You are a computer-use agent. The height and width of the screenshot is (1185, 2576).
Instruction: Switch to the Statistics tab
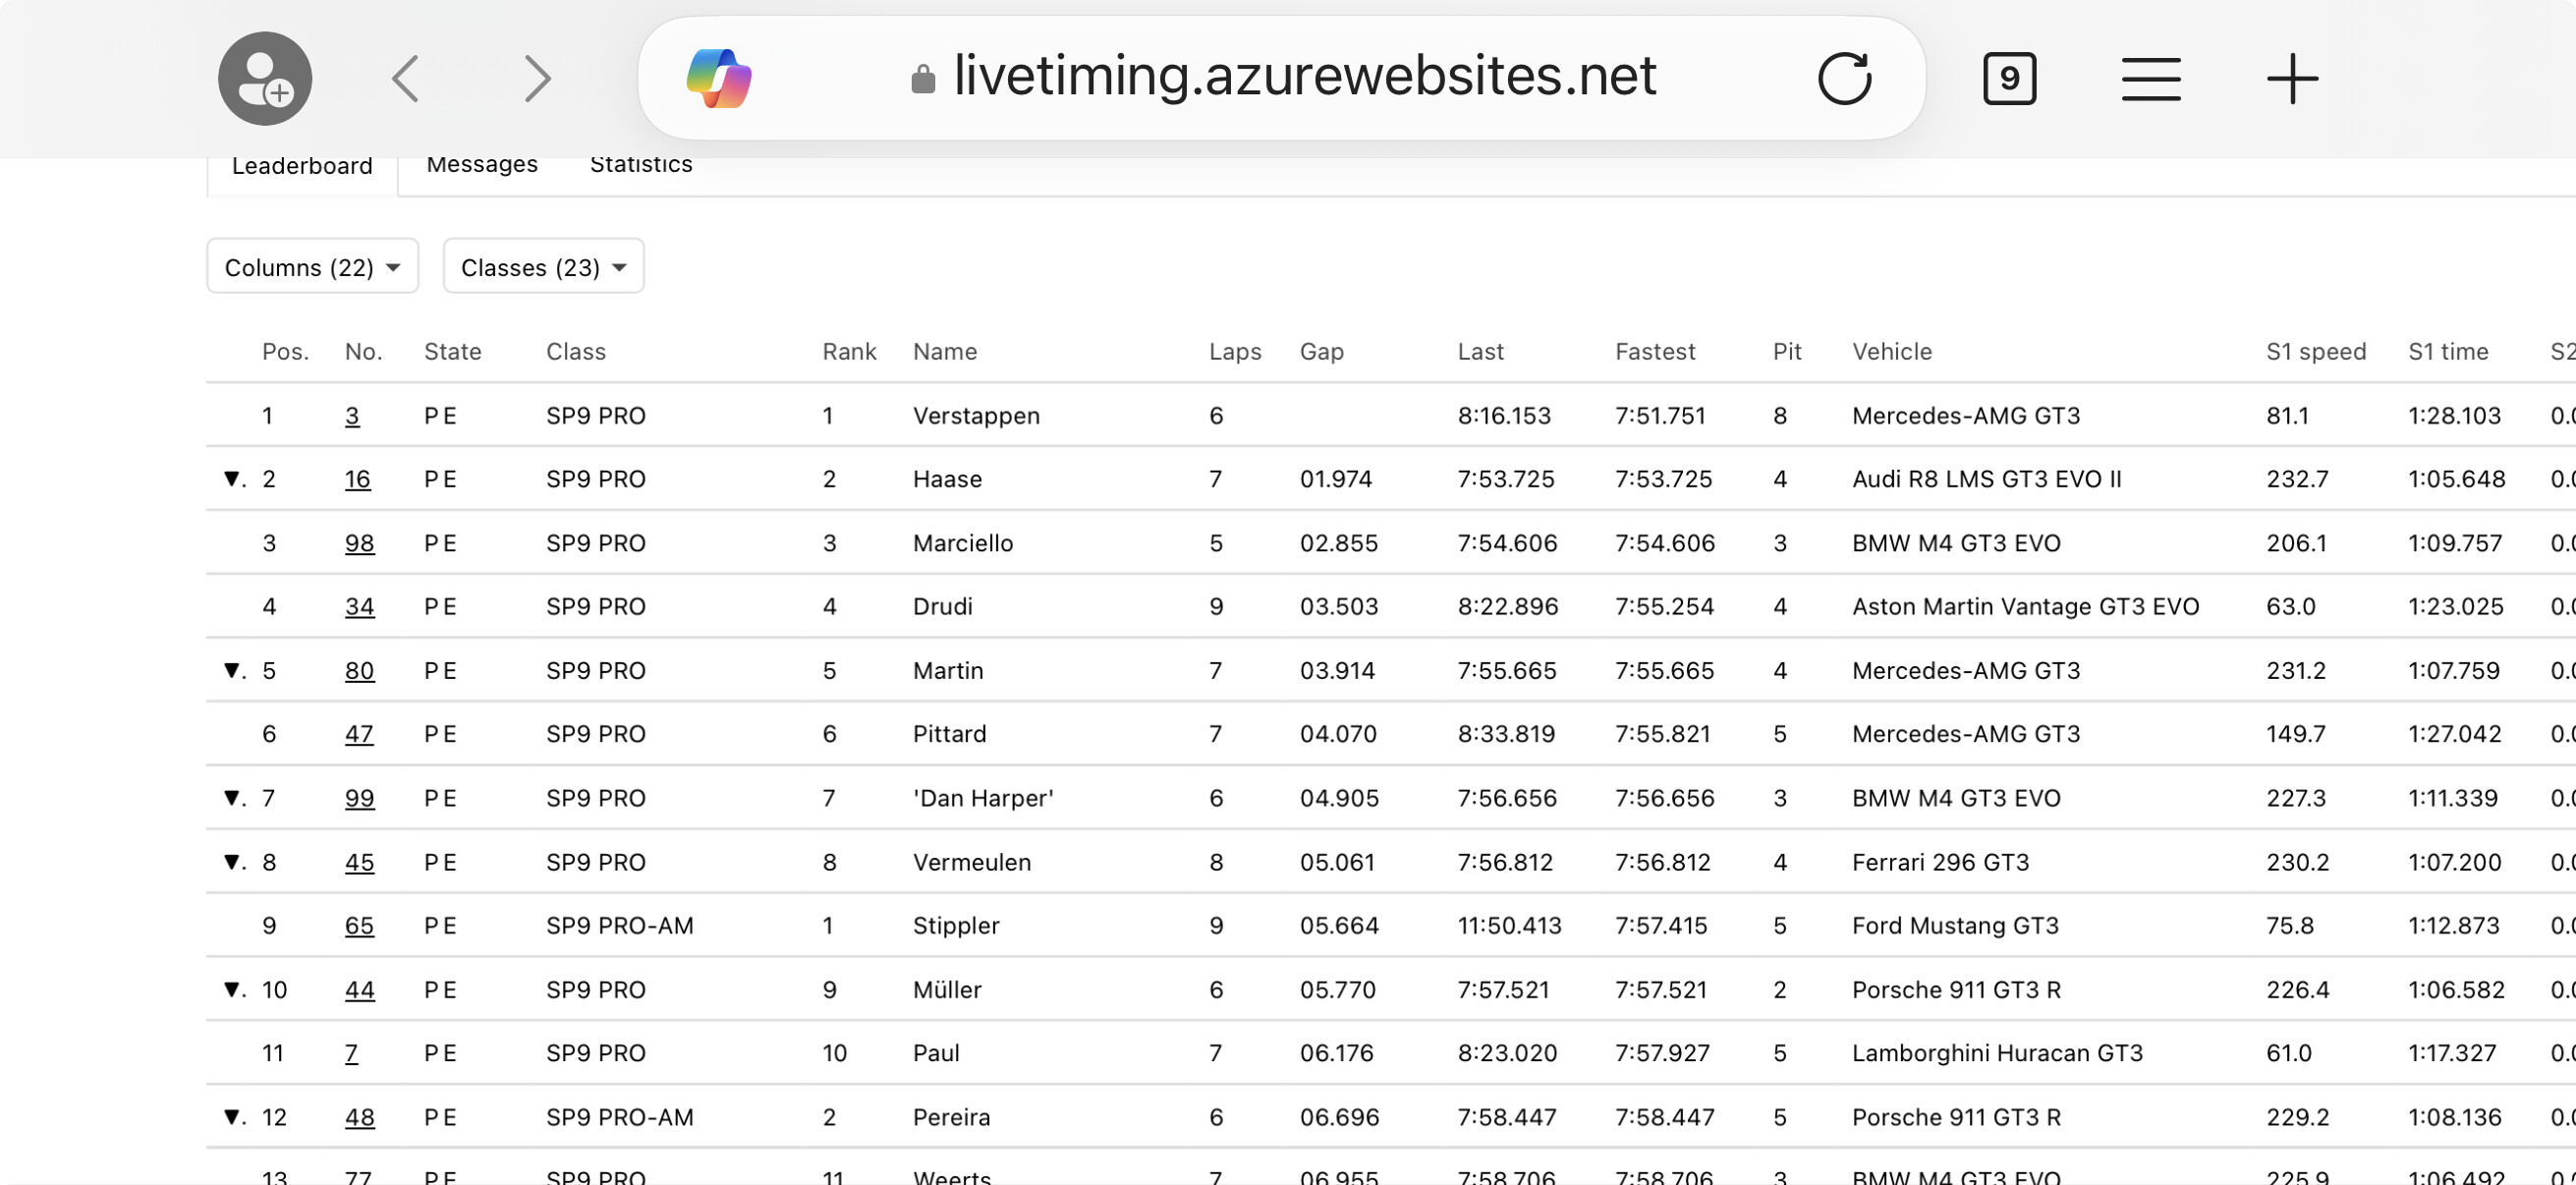[641, 164]
